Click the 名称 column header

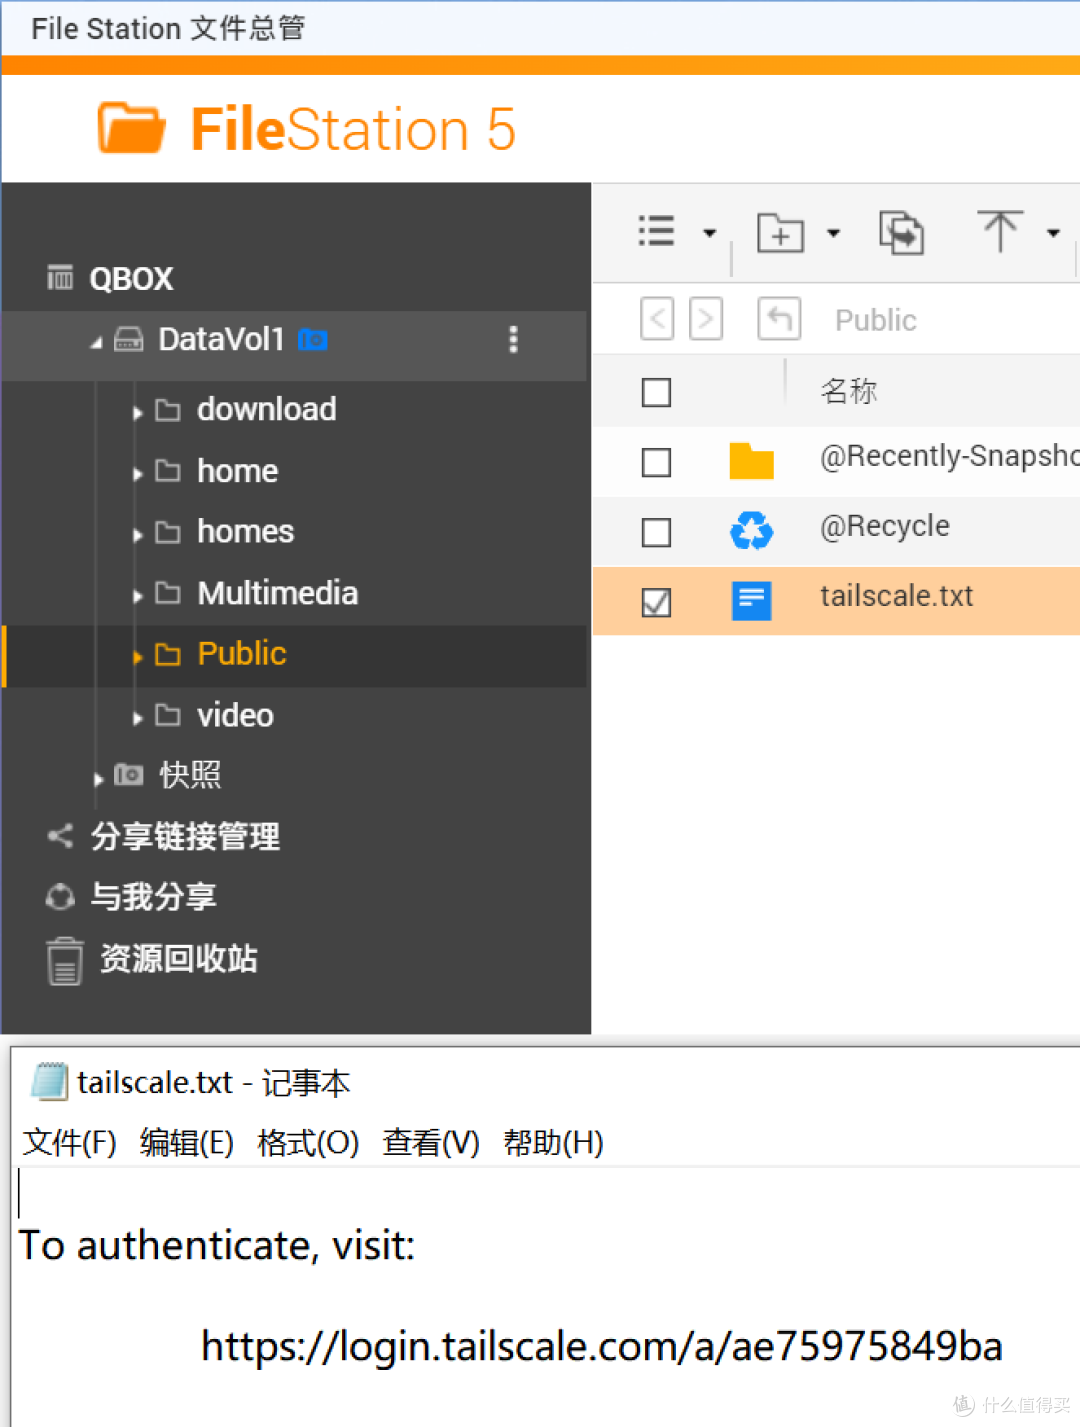pyautogui.click(x=848, y=391)
